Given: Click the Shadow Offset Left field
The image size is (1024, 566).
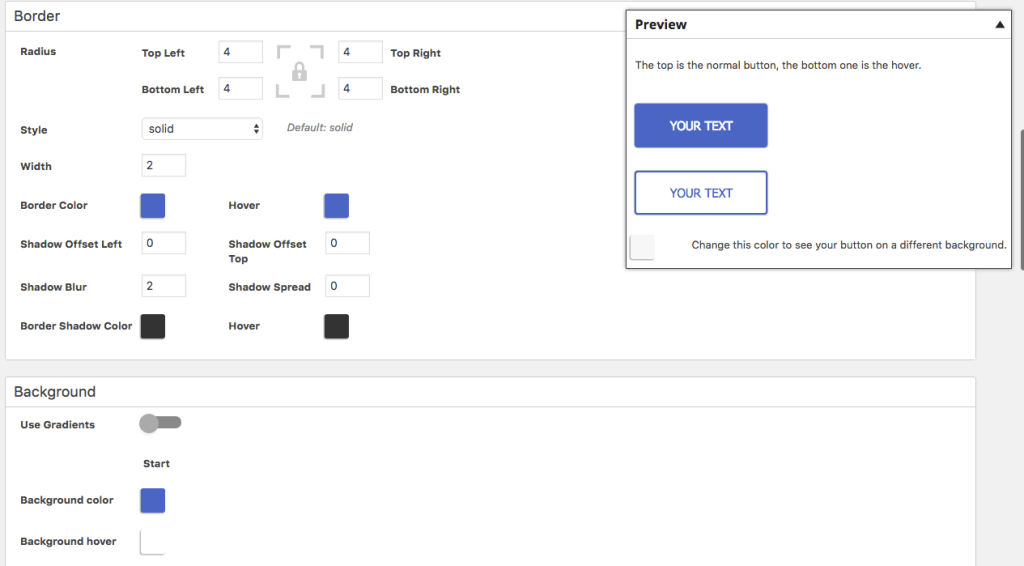Looking at the screenshot, I should [163, 244].
